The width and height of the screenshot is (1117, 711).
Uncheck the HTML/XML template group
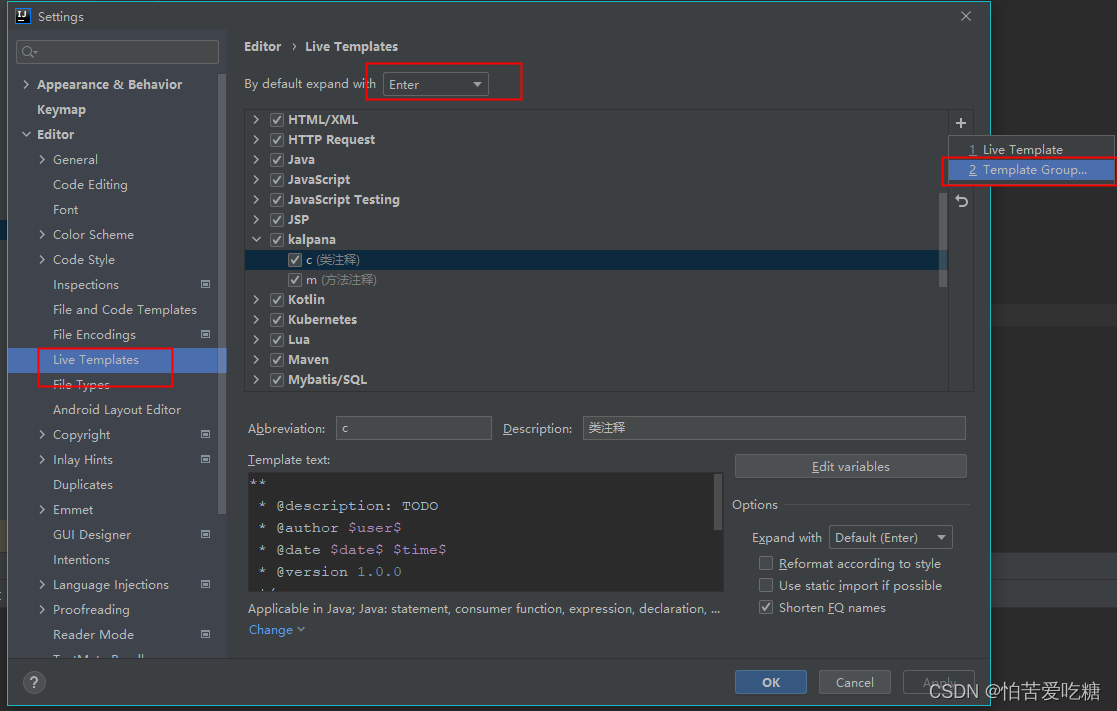[277, 120]
